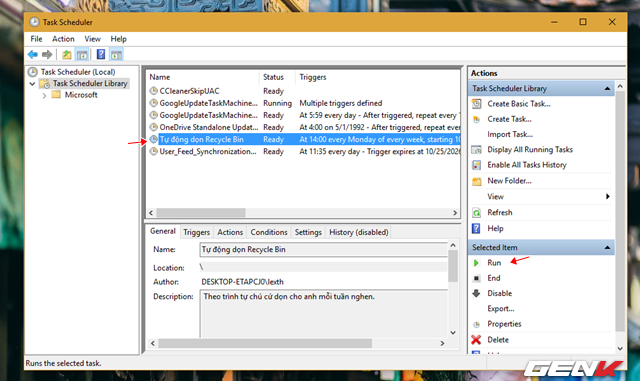The width and height of the screenshot is (640, 381).
Task: Click the task Name input field
Action: point(323,250)
